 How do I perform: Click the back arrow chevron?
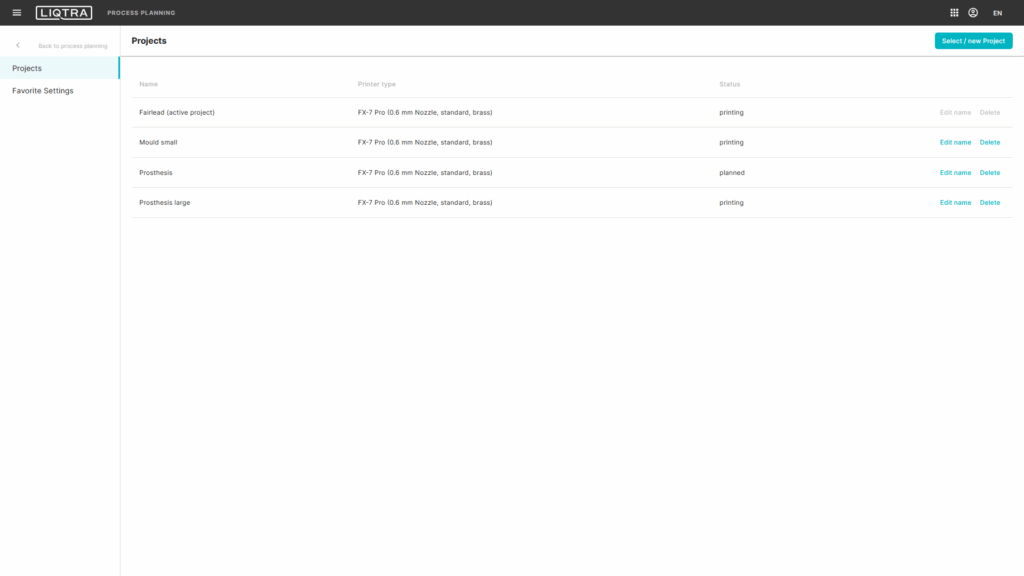click(x=18, y=46)
